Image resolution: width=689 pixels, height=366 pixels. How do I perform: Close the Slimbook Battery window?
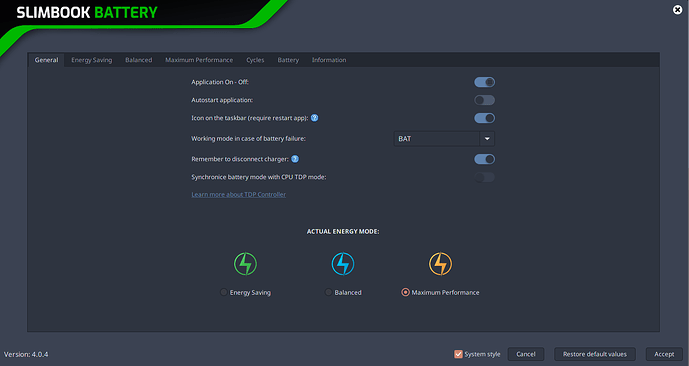click(678, 10)
